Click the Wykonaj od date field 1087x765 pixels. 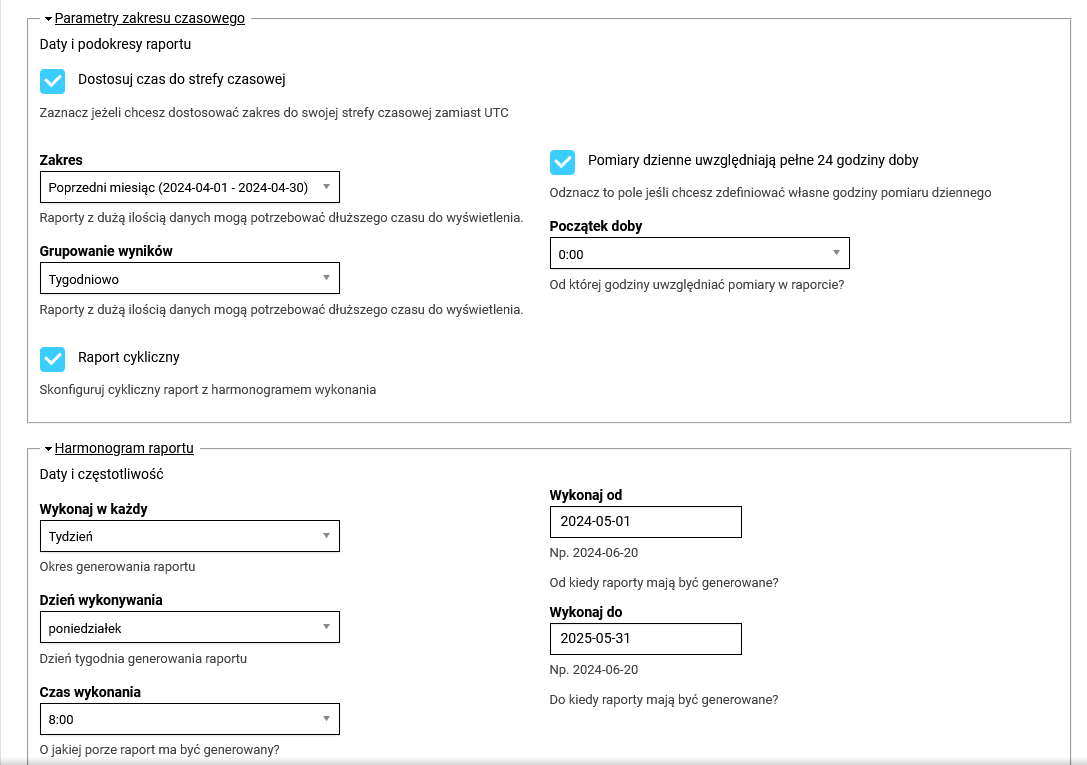[x=645, y=522]
